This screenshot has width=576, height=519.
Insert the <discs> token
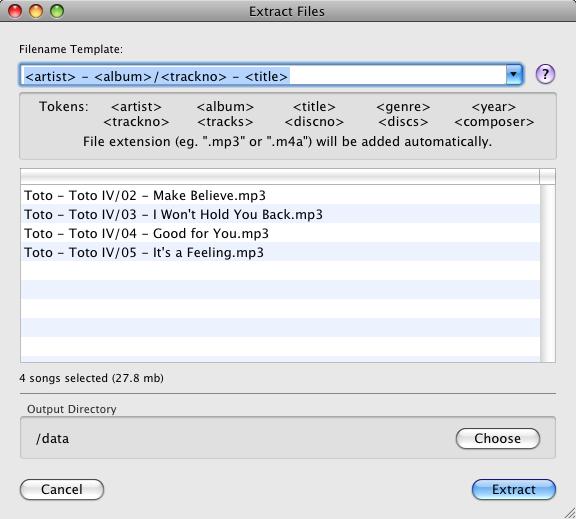pyautogui.click(x=403, y=122)
